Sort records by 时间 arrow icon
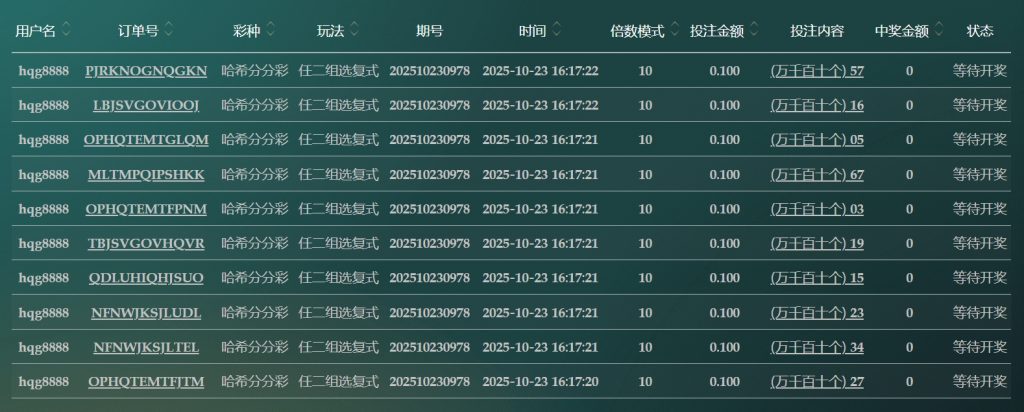Viewport: 1024px width, 412px height. pyautogui.click(x=556, y=30)
